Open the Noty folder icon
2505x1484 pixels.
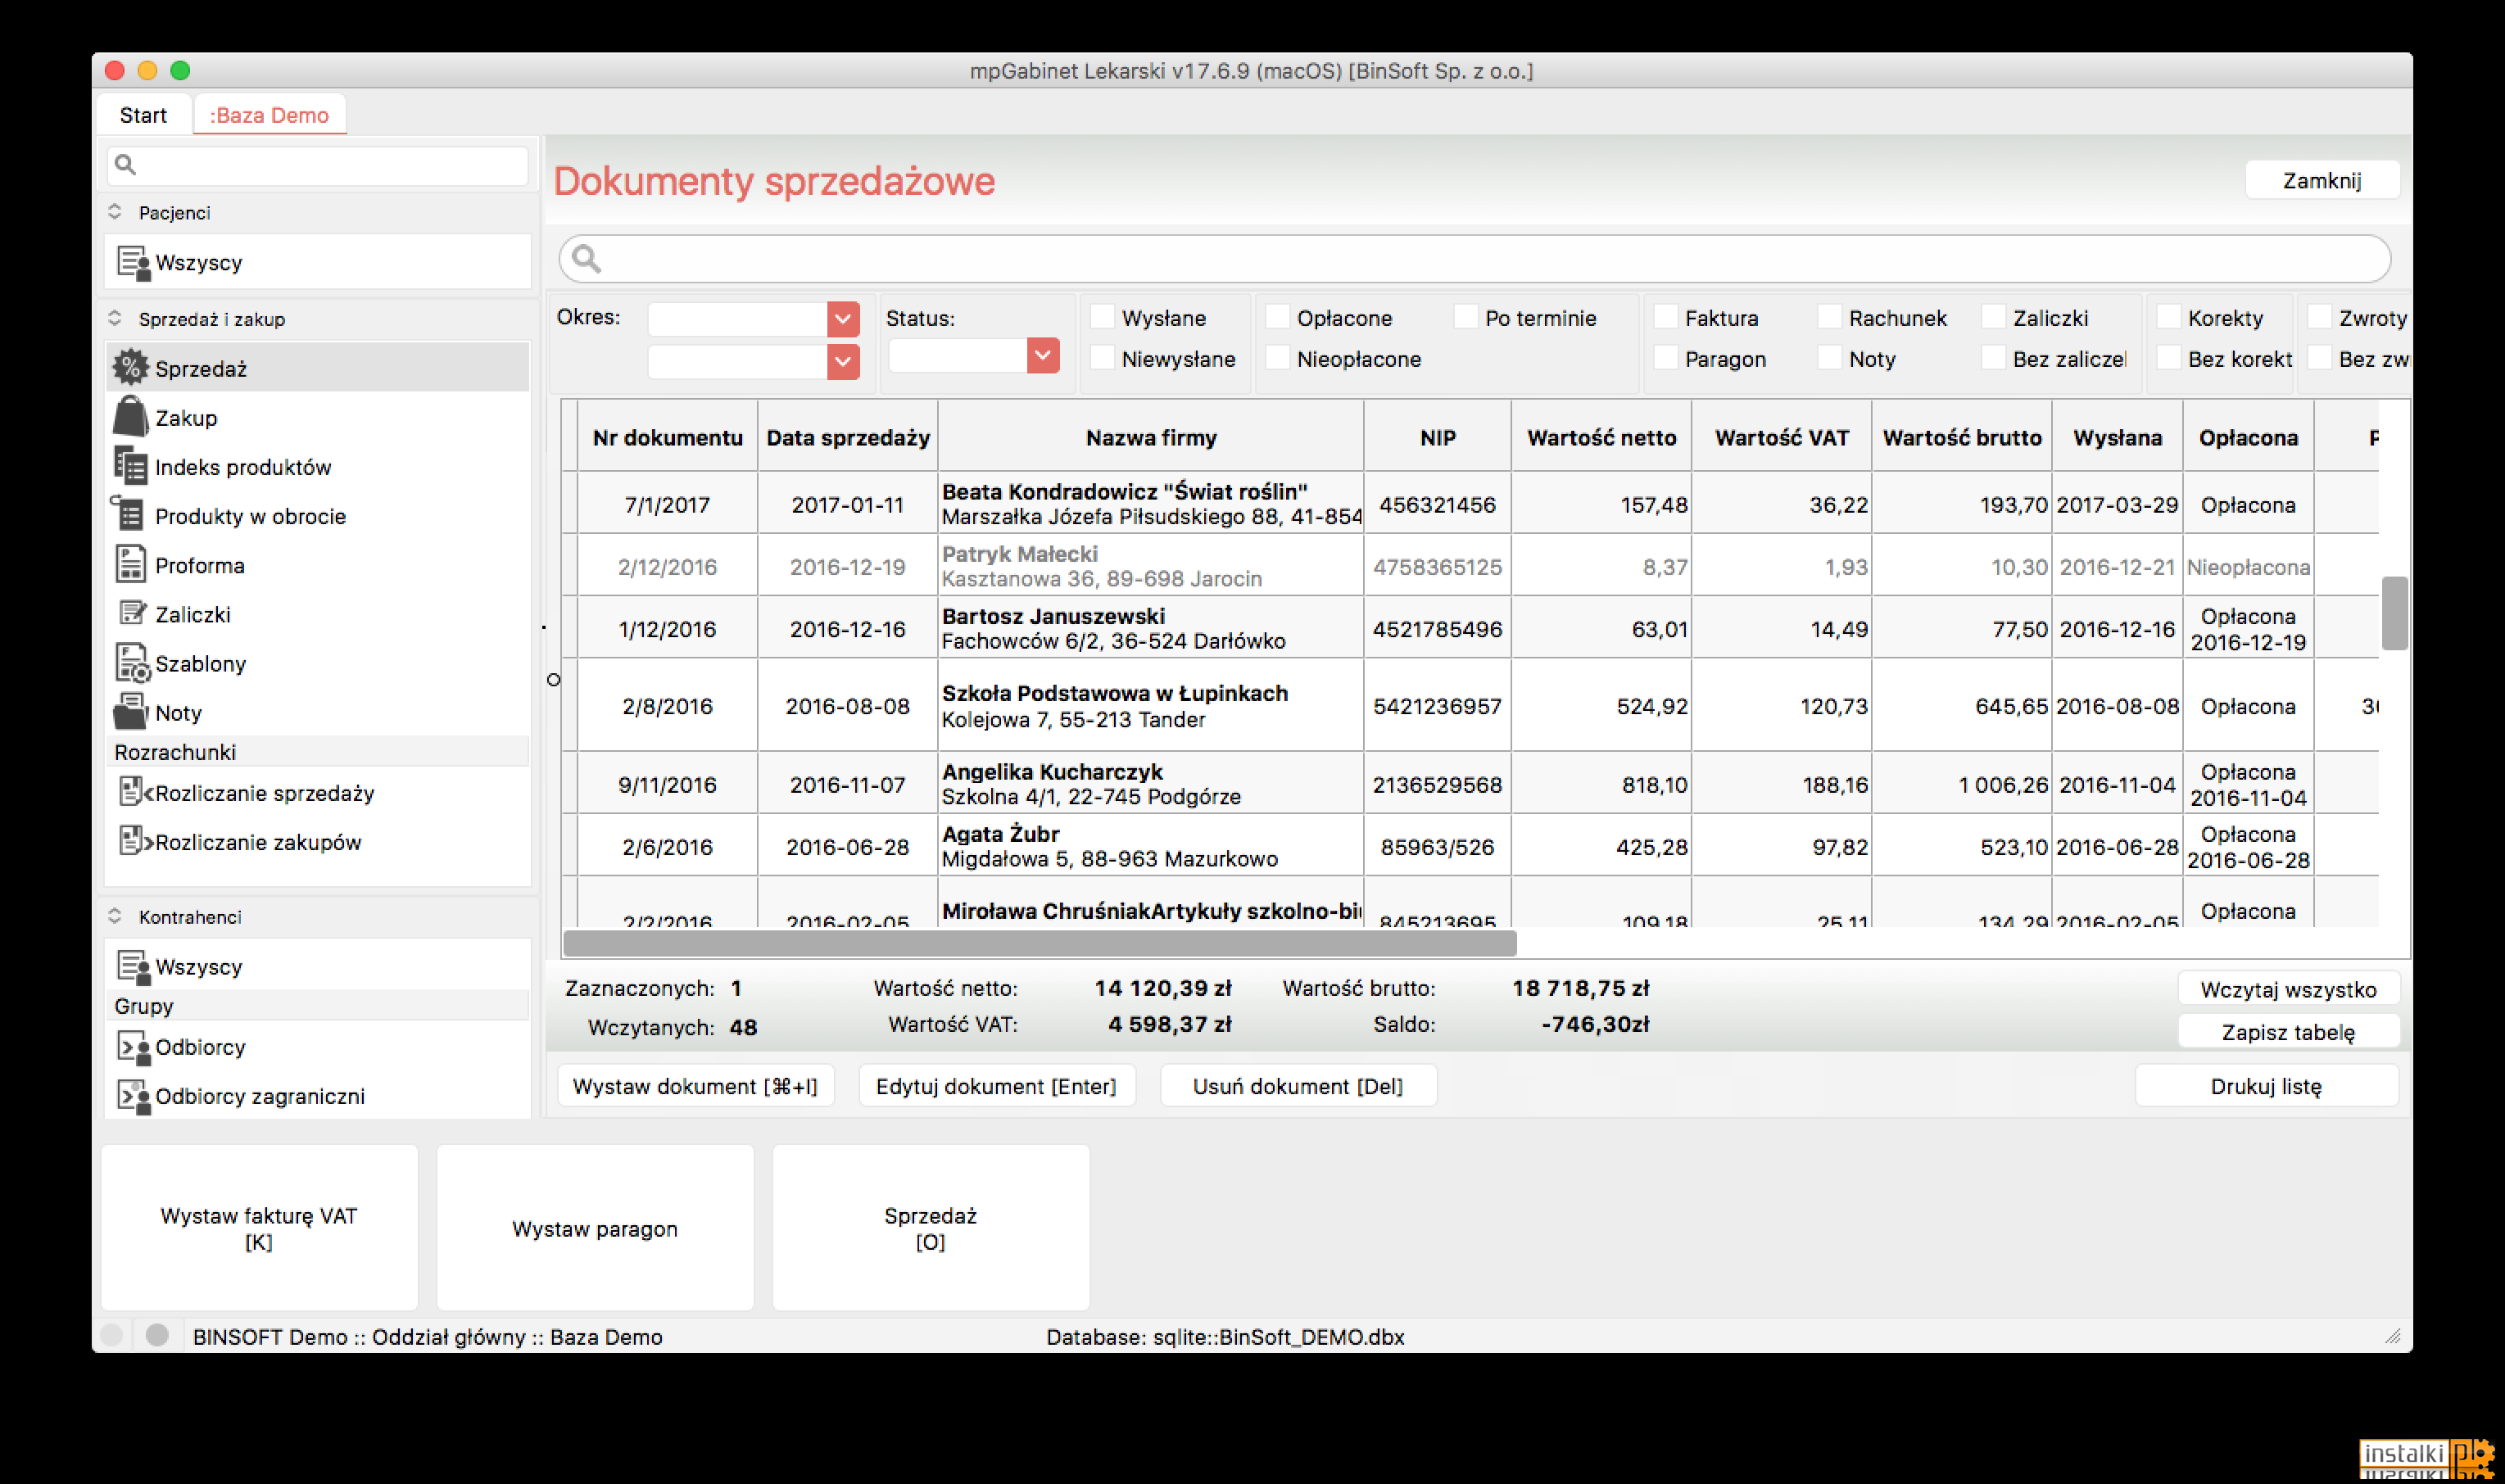click(130, 712)
